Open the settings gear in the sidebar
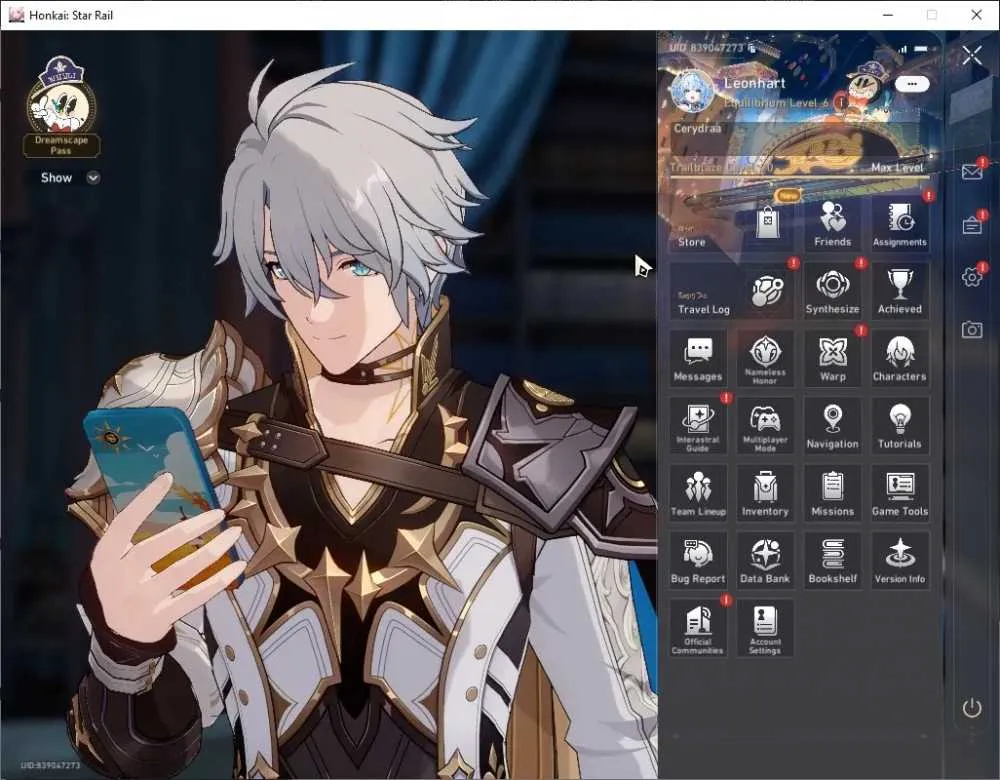Image resolution: width=1000 pixels, height=780 pixels. pos(972,277)
